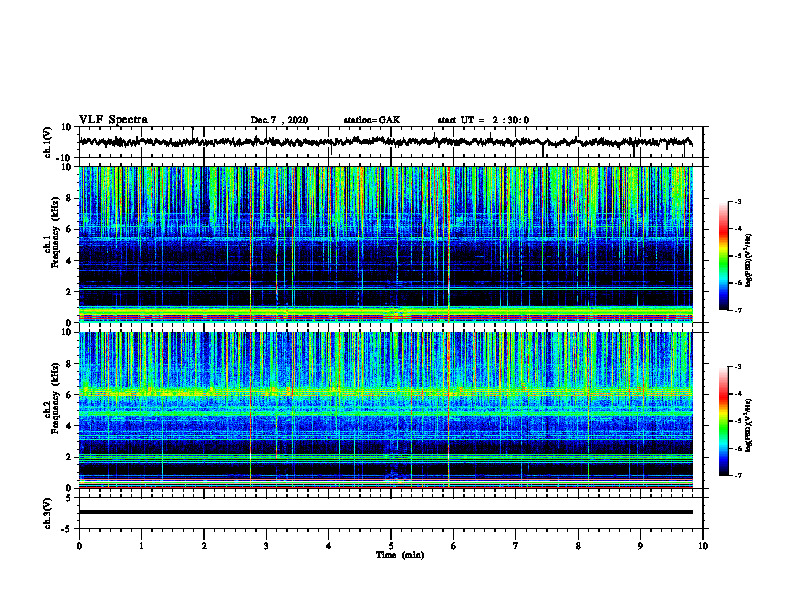Select the 9 minute tick on time axis

640,546
